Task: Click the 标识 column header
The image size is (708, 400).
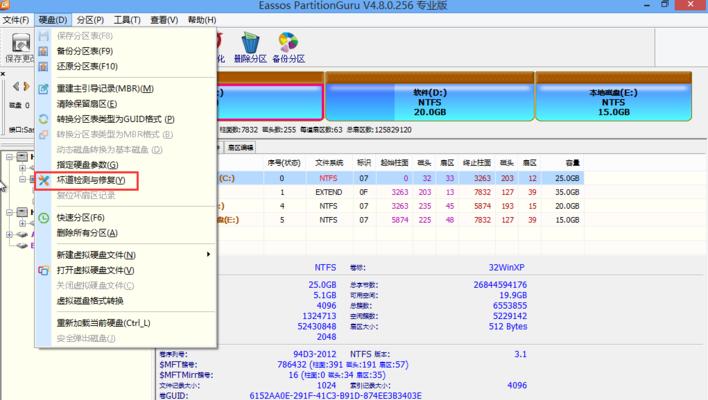Action: click(364, 163)
